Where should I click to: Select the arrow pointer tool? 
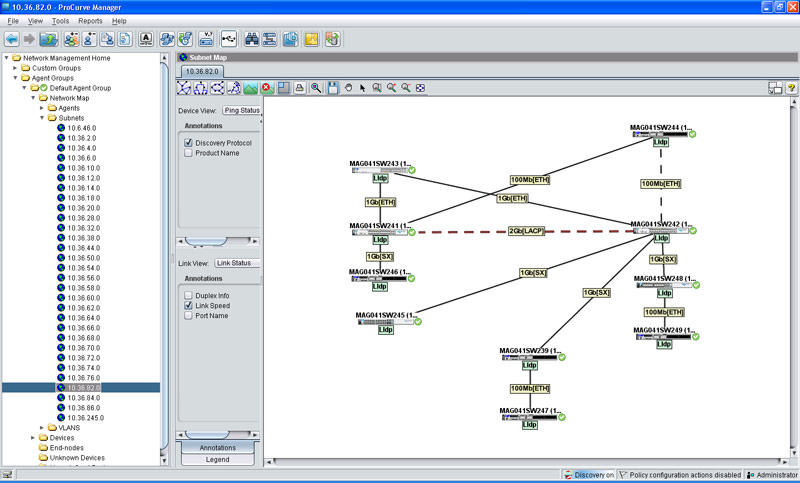[362, 88]
